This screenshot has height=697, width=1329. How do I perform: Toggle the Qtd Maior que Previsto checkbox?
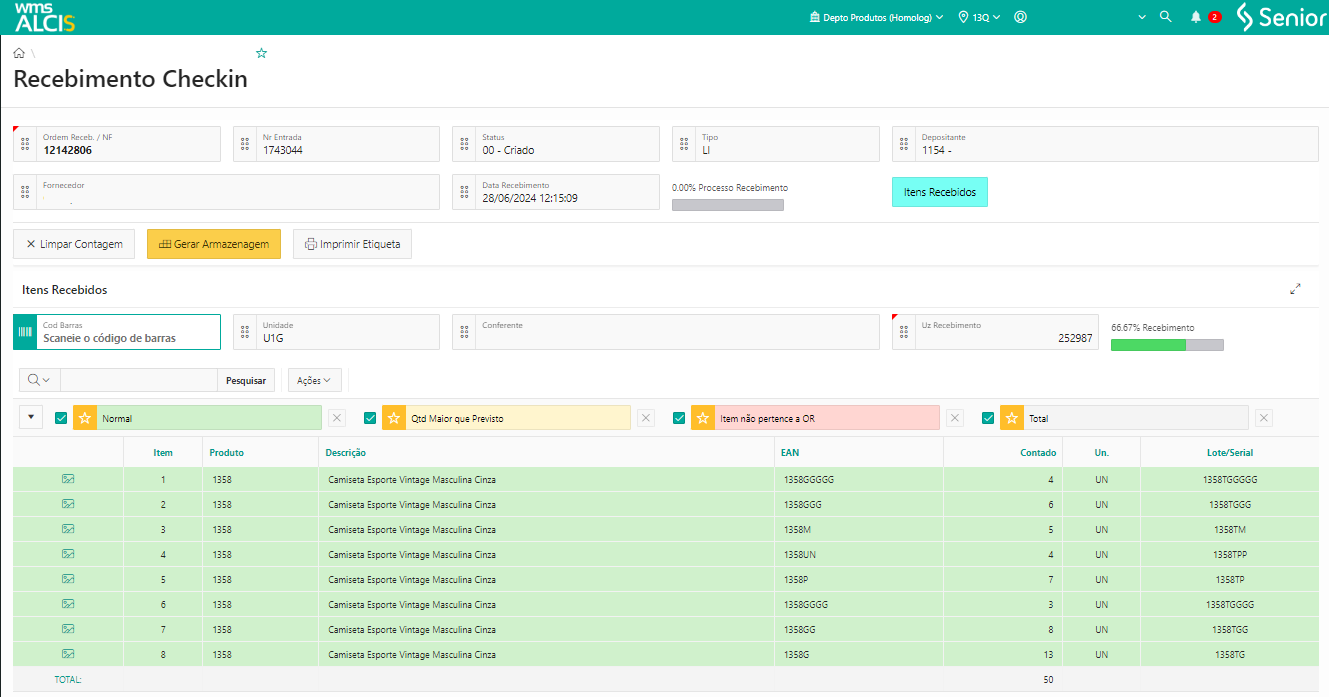click(370, 418)
